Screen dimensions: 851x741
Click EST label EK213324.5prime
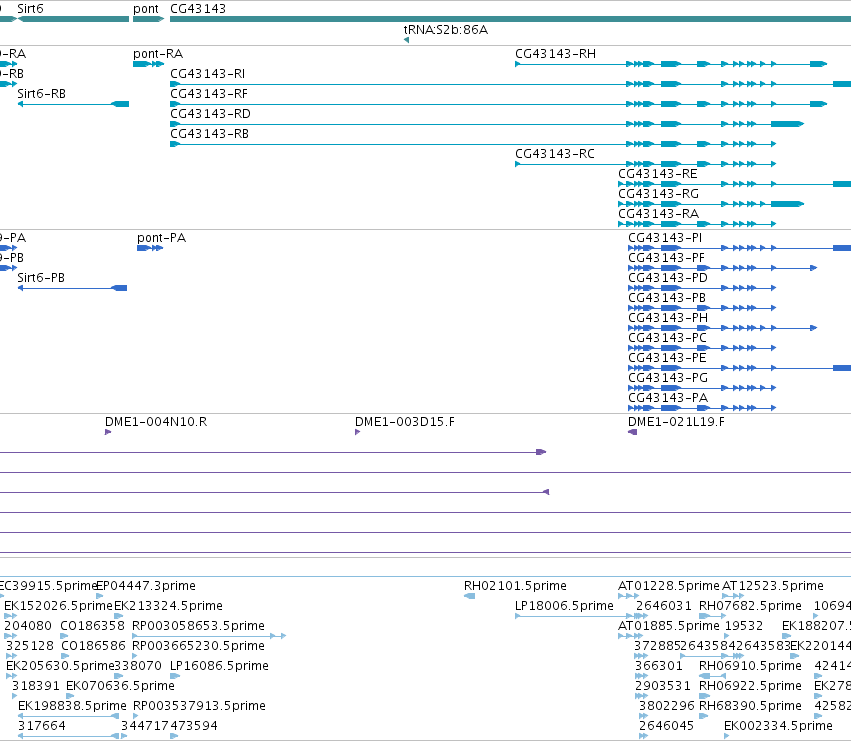tap(168, 606)
